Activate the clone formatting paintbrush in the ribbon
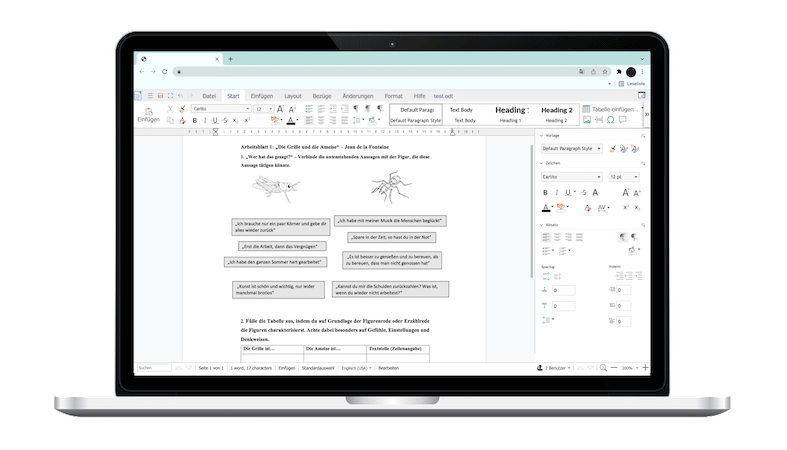787x450 pixels. (x=182, y=109)
